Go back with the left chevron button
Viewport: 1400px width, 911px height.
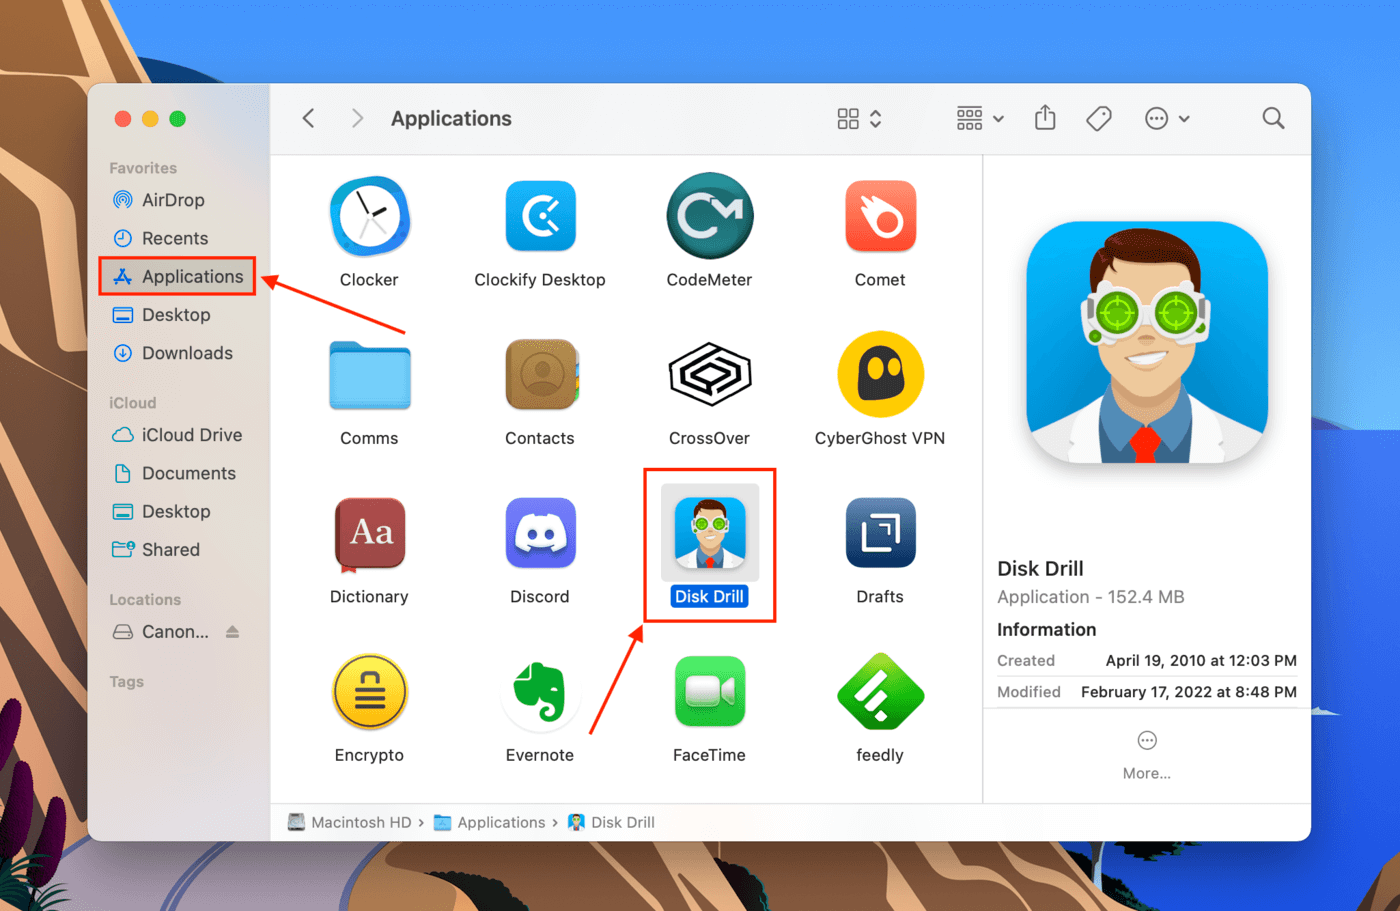coord(309,118)
